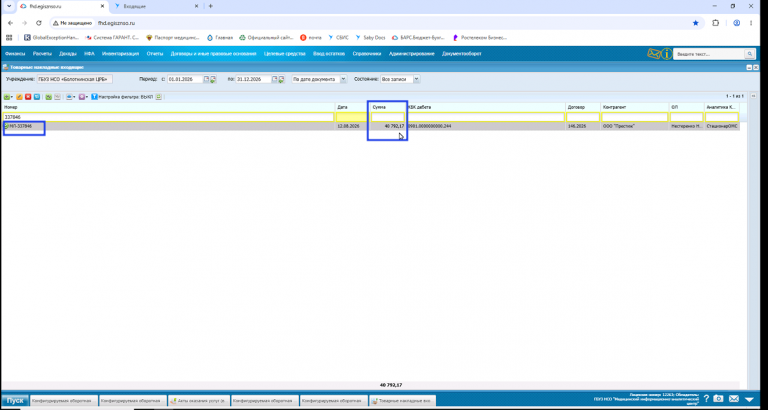This screenshot has height=410, width=768.
Task: Click the yellow envelope messages icon
Action: (653, 54)
